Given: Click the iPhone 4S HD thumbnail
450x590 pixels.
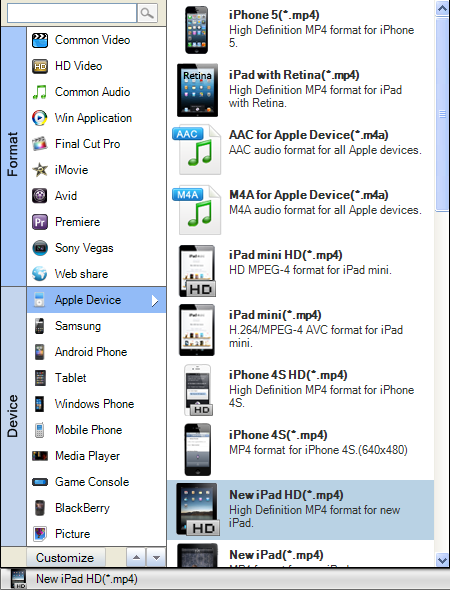Looking at the screenshot, I should [198, 390].
